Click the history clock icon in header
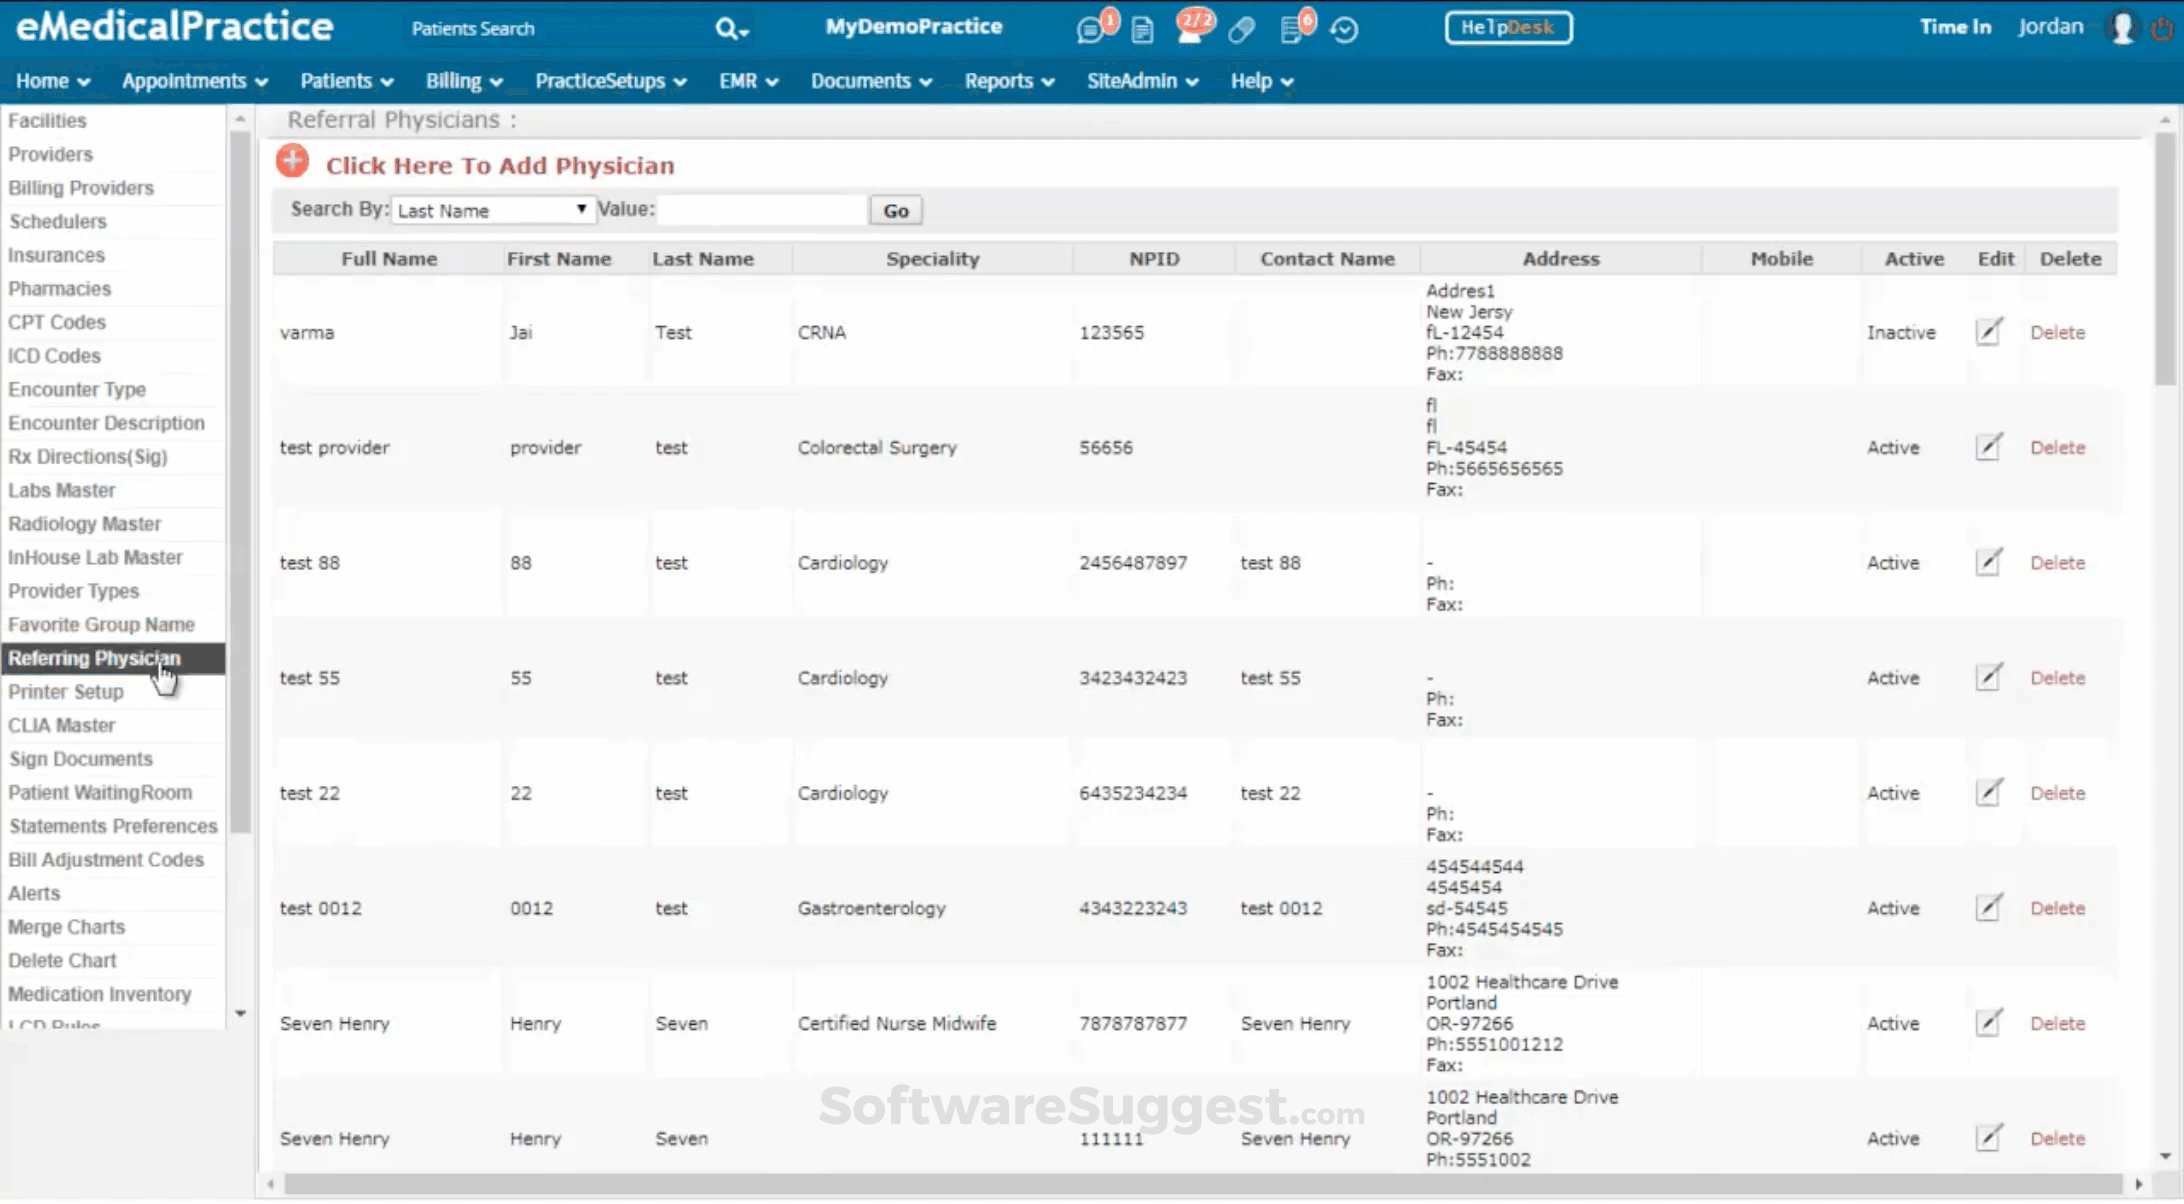This screenshot has height=1204, width=2184. click(x=1344, y=29)
